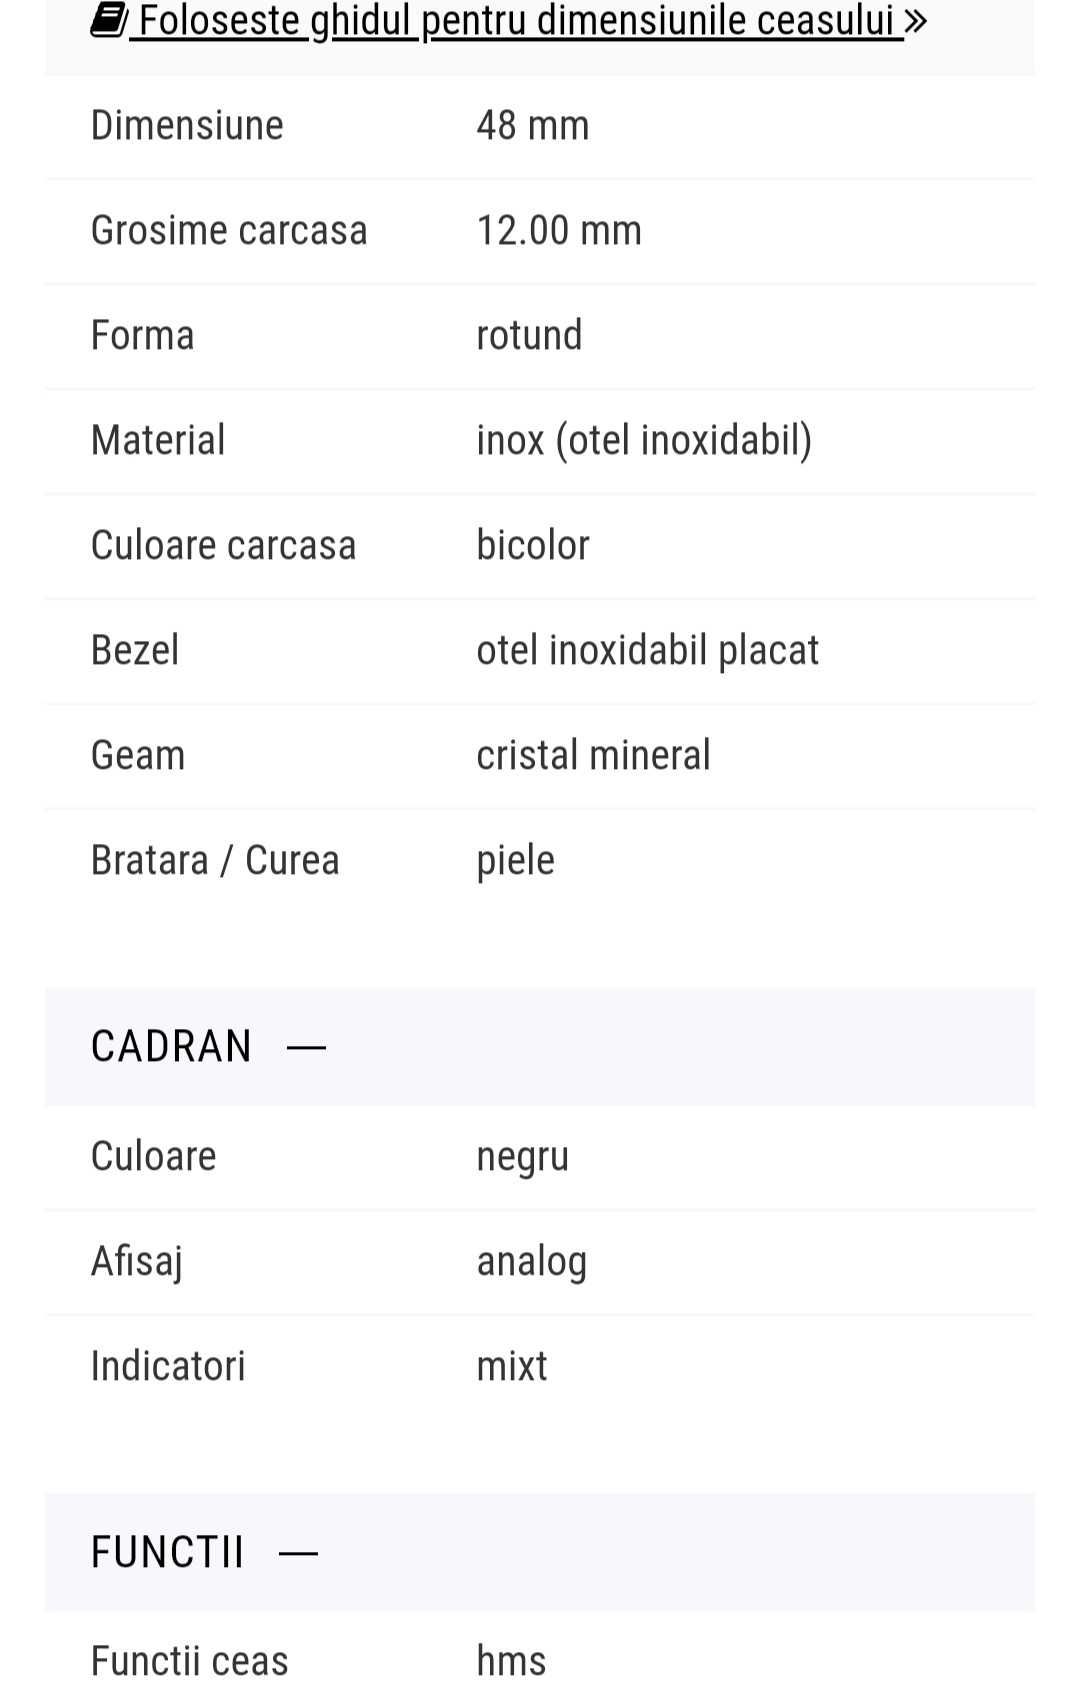The height and width of the screenshot is (1696, 1080).
Task: Click the Grosime carcasa label
Action: [x=229, y=231]
